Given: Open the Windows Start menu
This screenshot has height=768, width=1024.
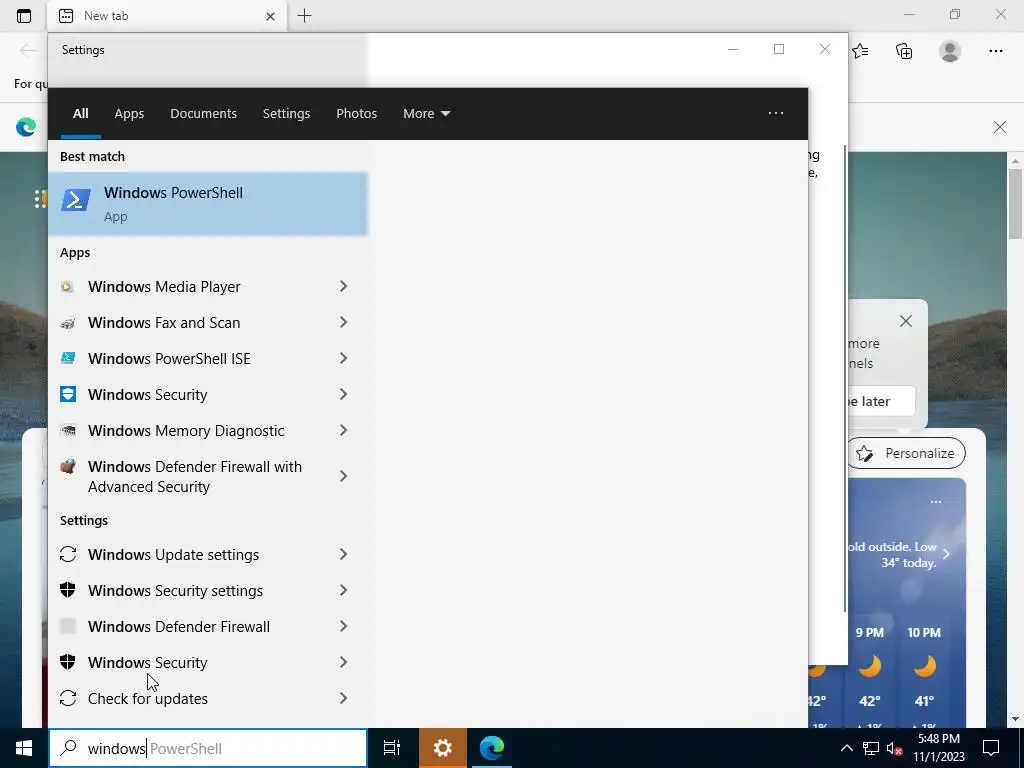Looking at the screenshot, I should click(x=24, y=748).
